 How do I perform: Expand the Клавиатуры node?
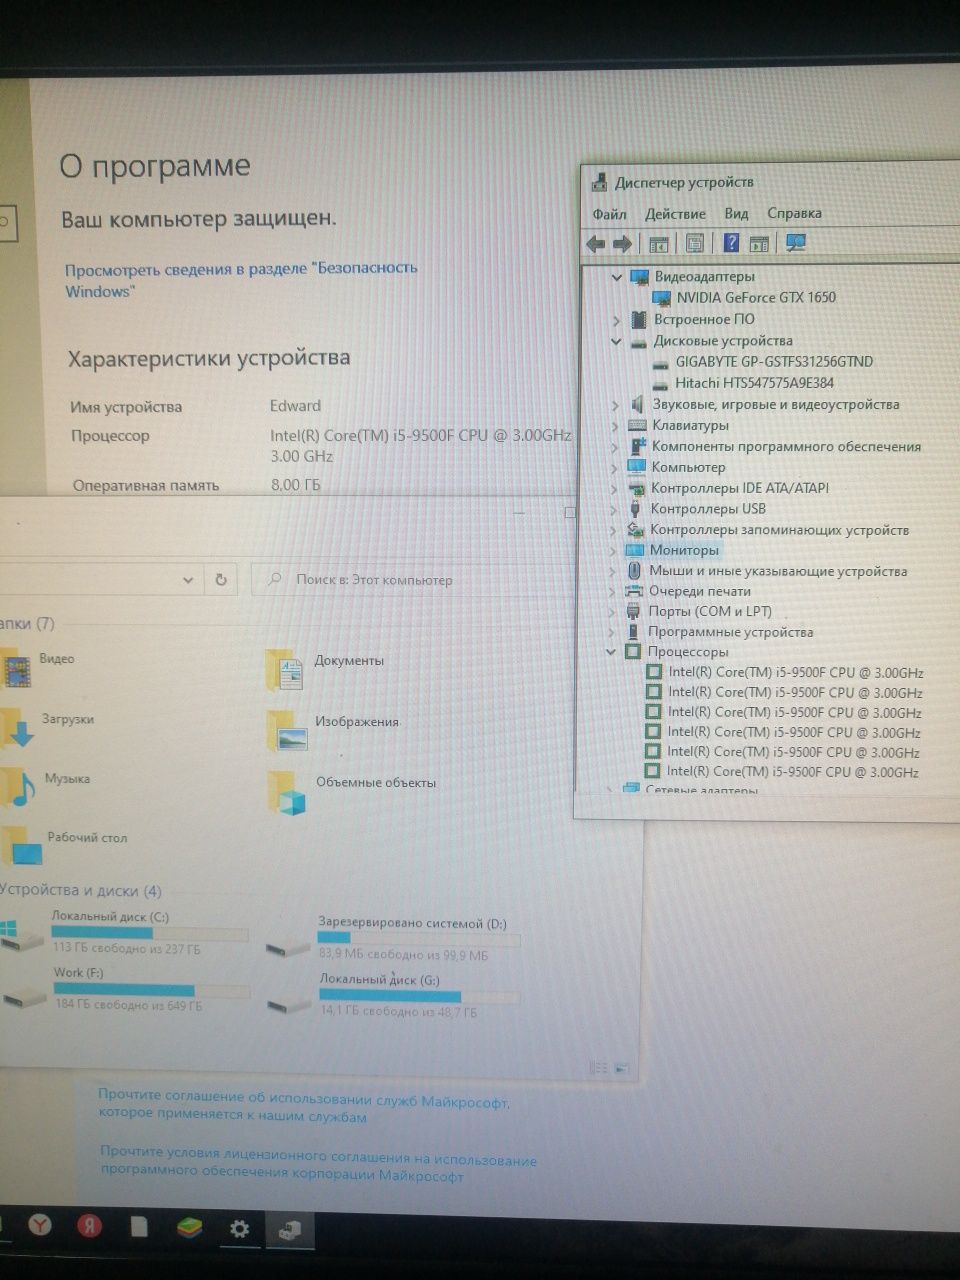click(x=615, y=426)
